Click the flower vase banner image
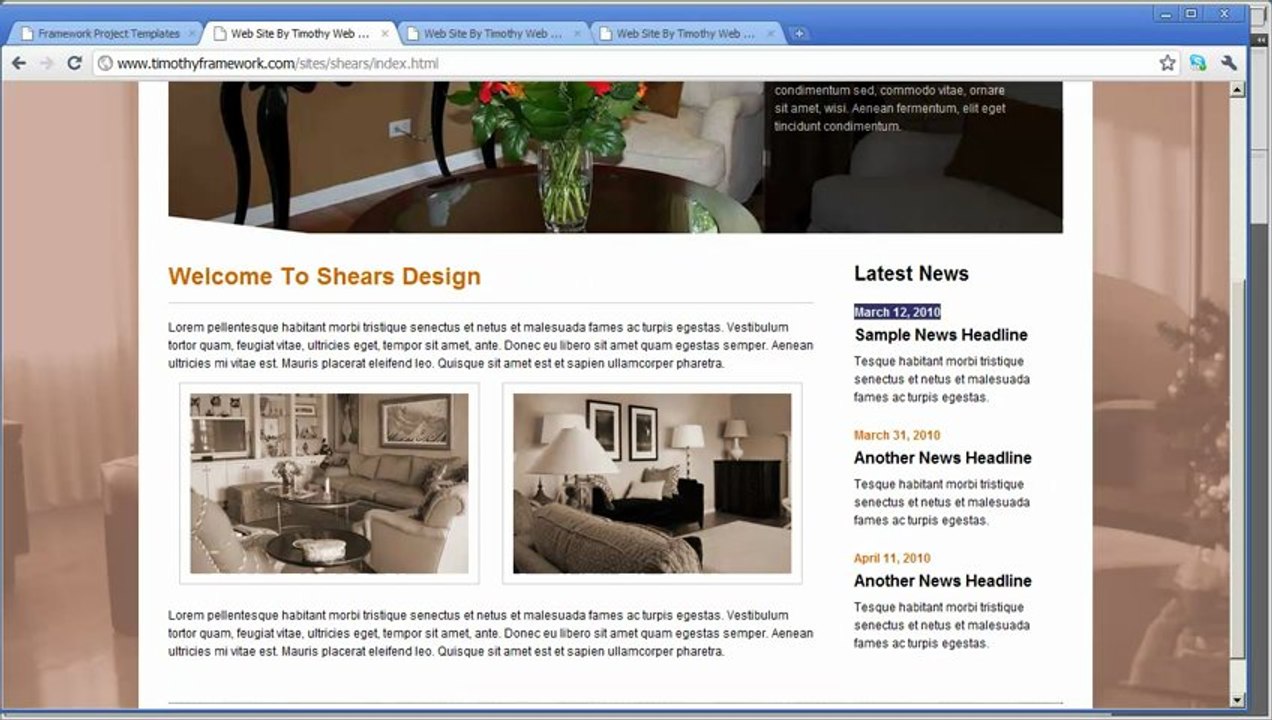 pyautogui.click(x=615, y=158)
